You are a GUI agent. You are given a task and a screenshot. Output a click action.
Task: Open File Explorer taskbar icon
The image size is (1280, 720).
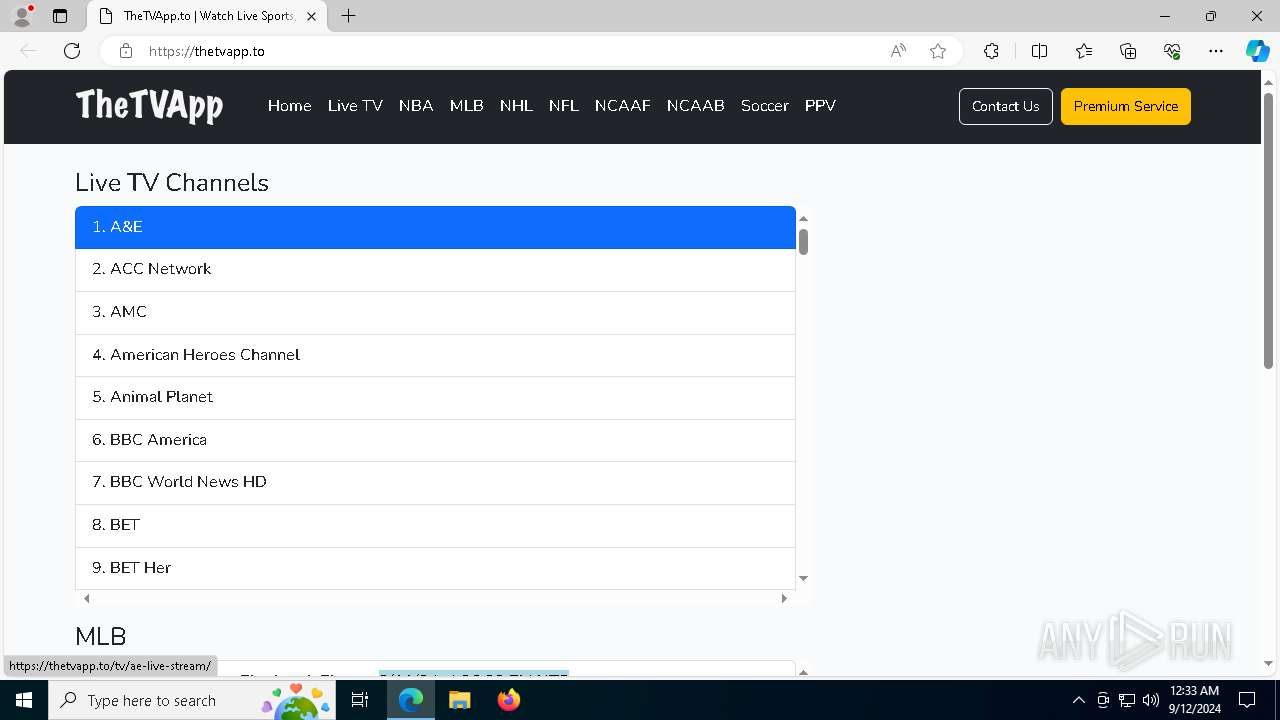click(x=459, y=700)
